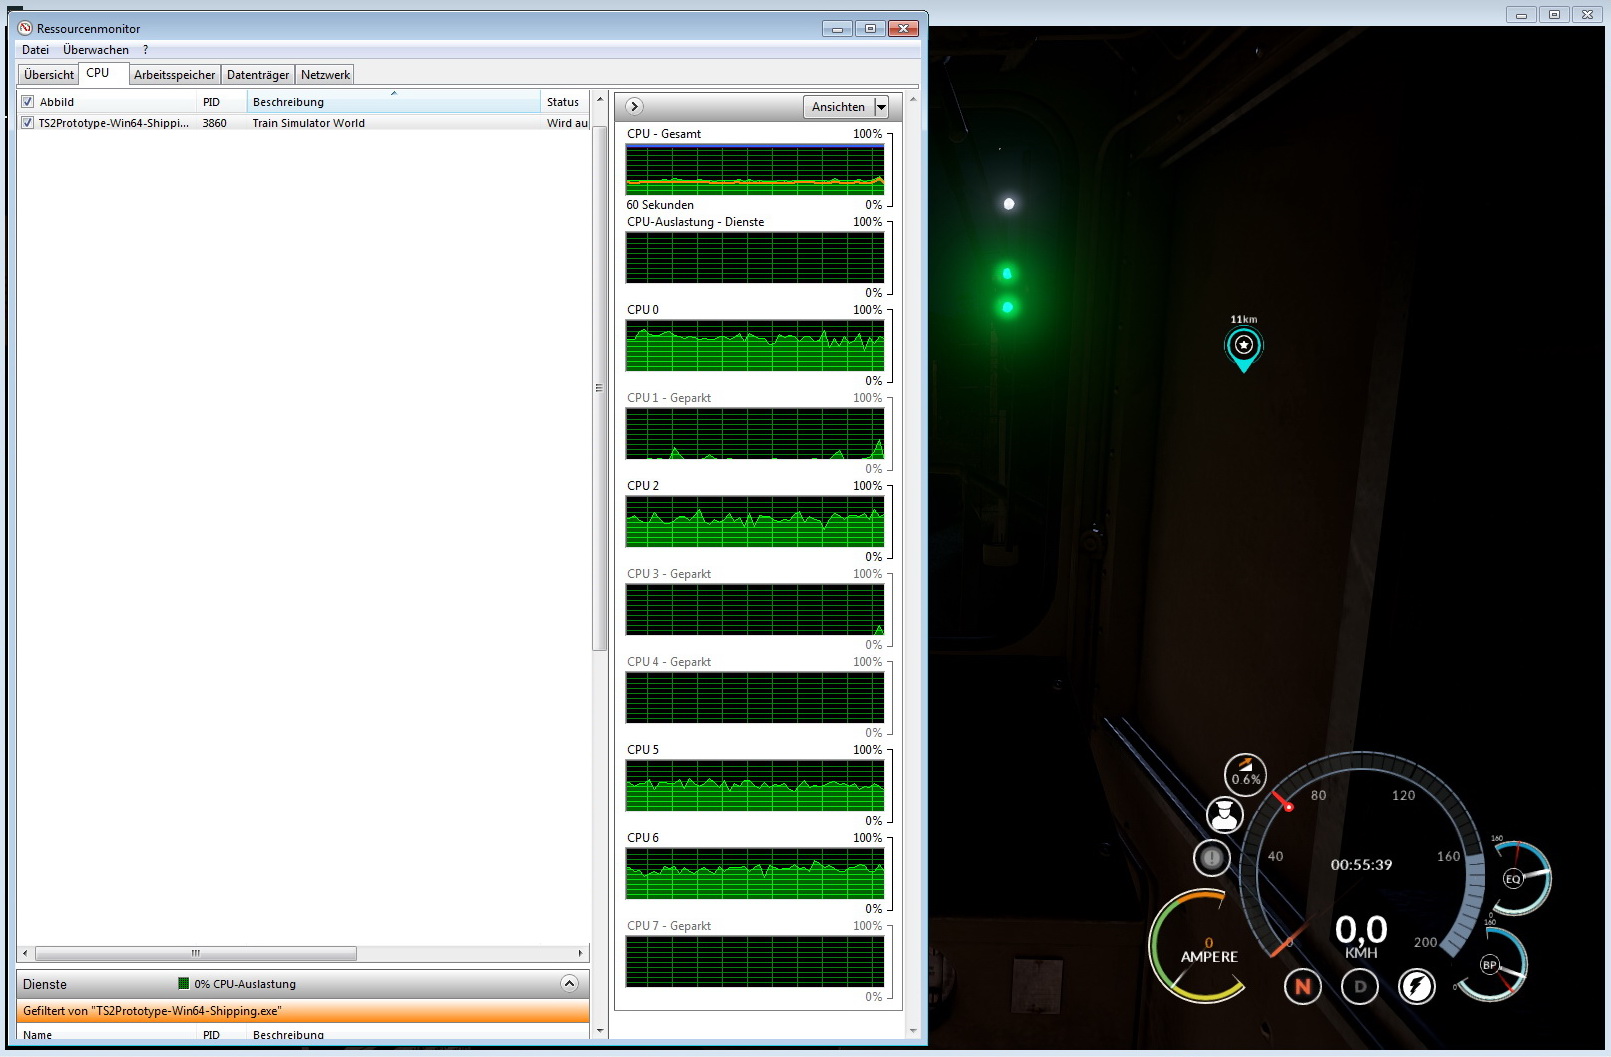Toggle the Abbild header select-all checkbox
The height and width of the screenshot is (1057, 1611).
click(x=28, y=102)
